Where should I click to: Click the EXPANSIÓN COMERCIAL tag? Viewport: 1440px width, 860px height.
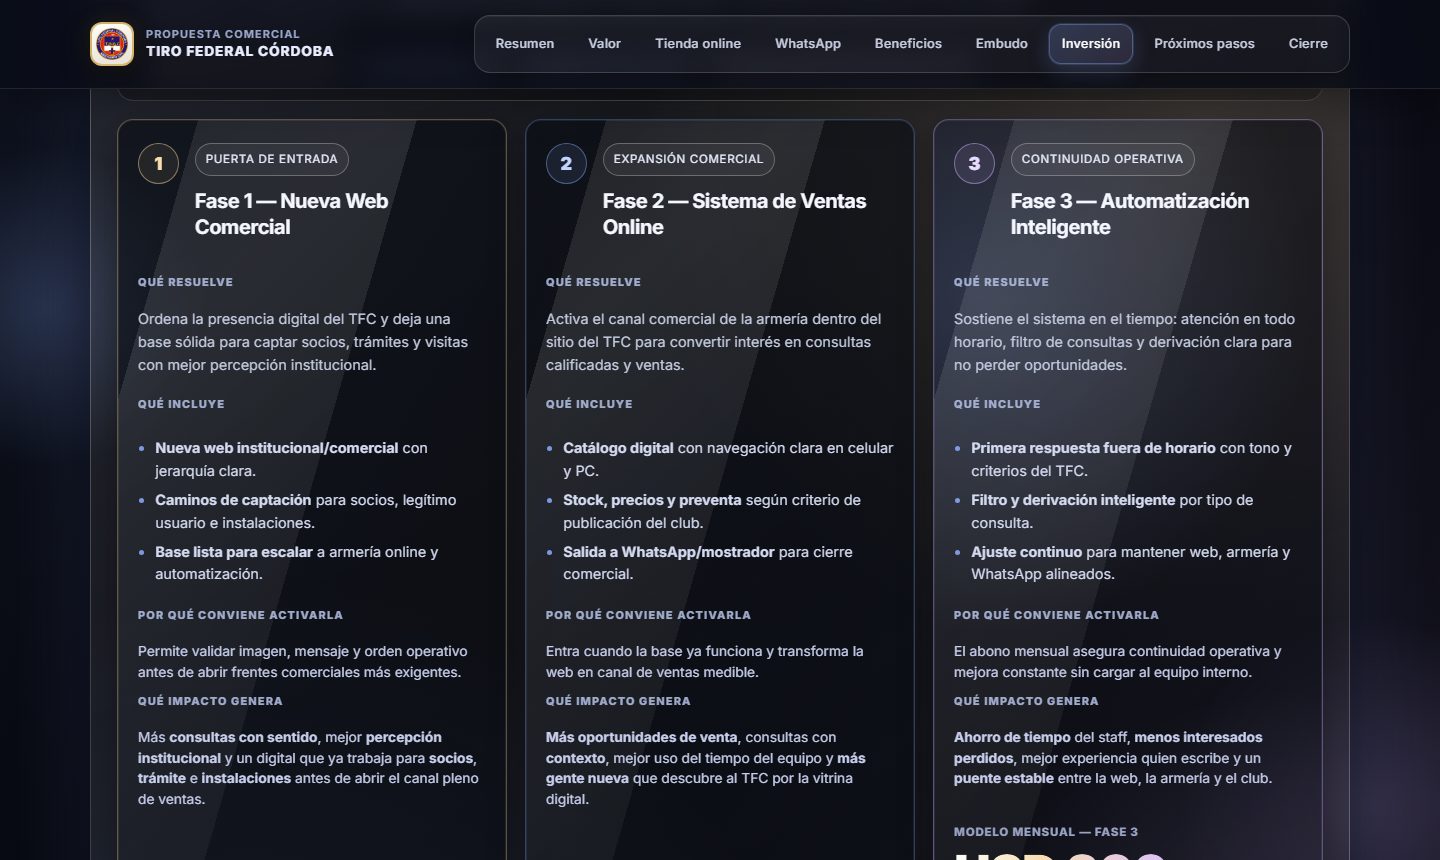tap(688, 159)
